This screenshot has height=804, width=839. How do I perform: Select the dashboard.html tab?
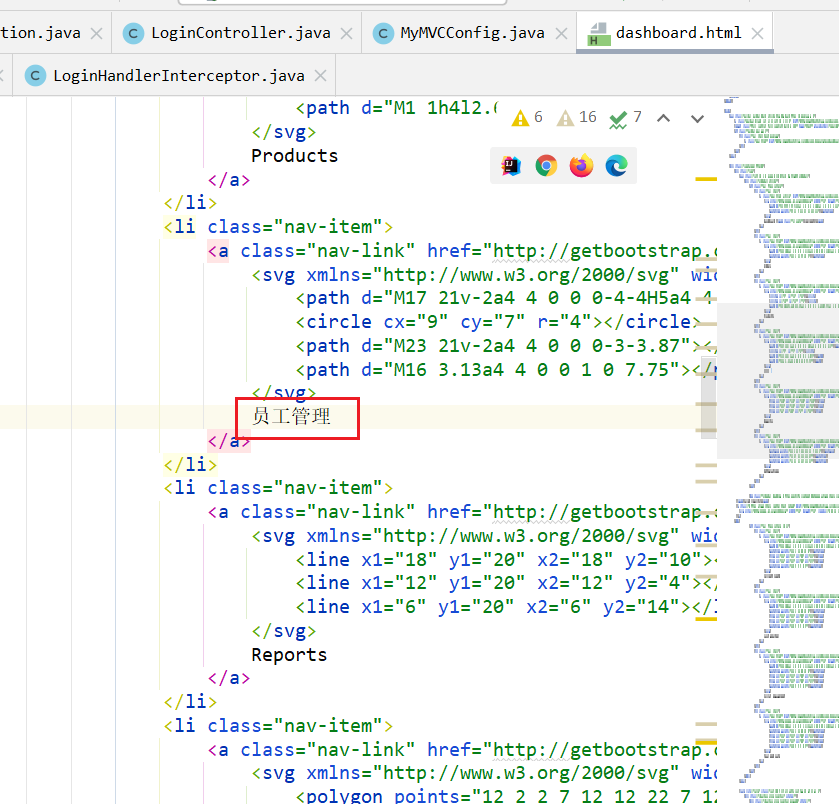tap(678, 33)
